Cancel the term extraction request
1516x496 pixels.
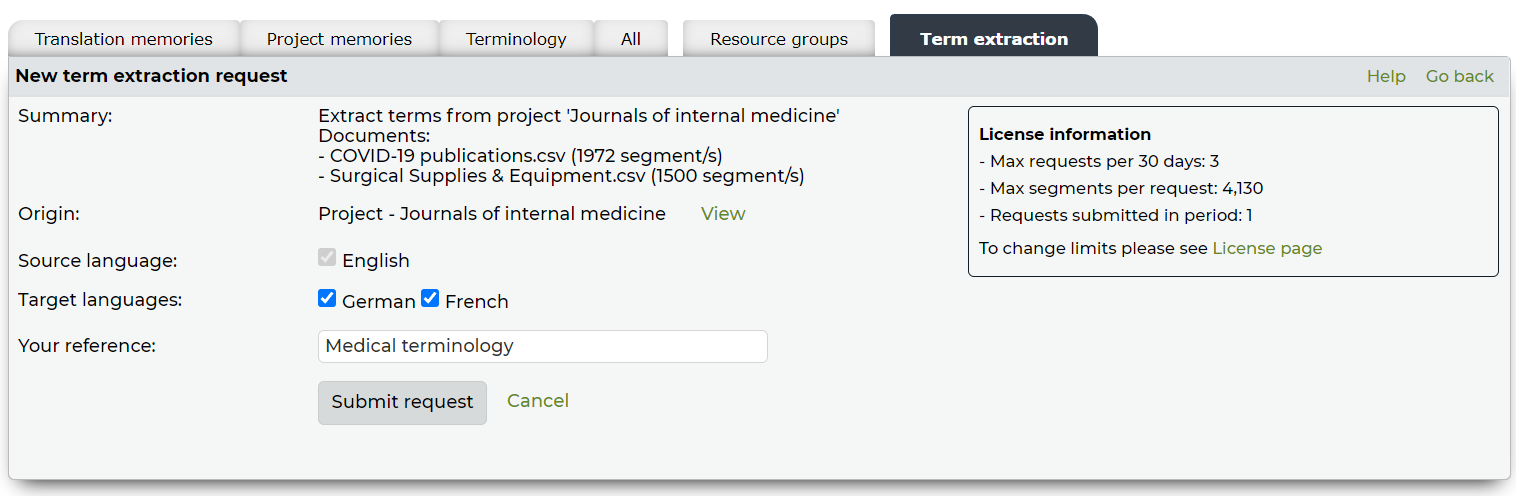click(x=537, y=401)
